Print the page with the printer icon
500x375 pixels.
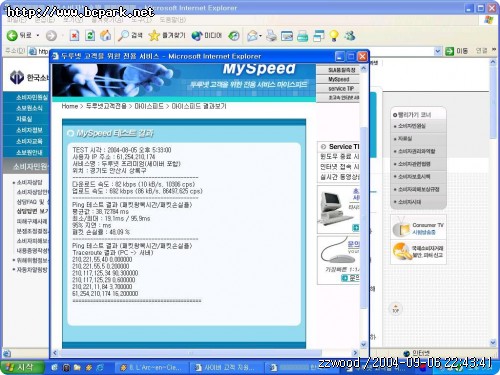pyautogui.click(x=271, y=35)
